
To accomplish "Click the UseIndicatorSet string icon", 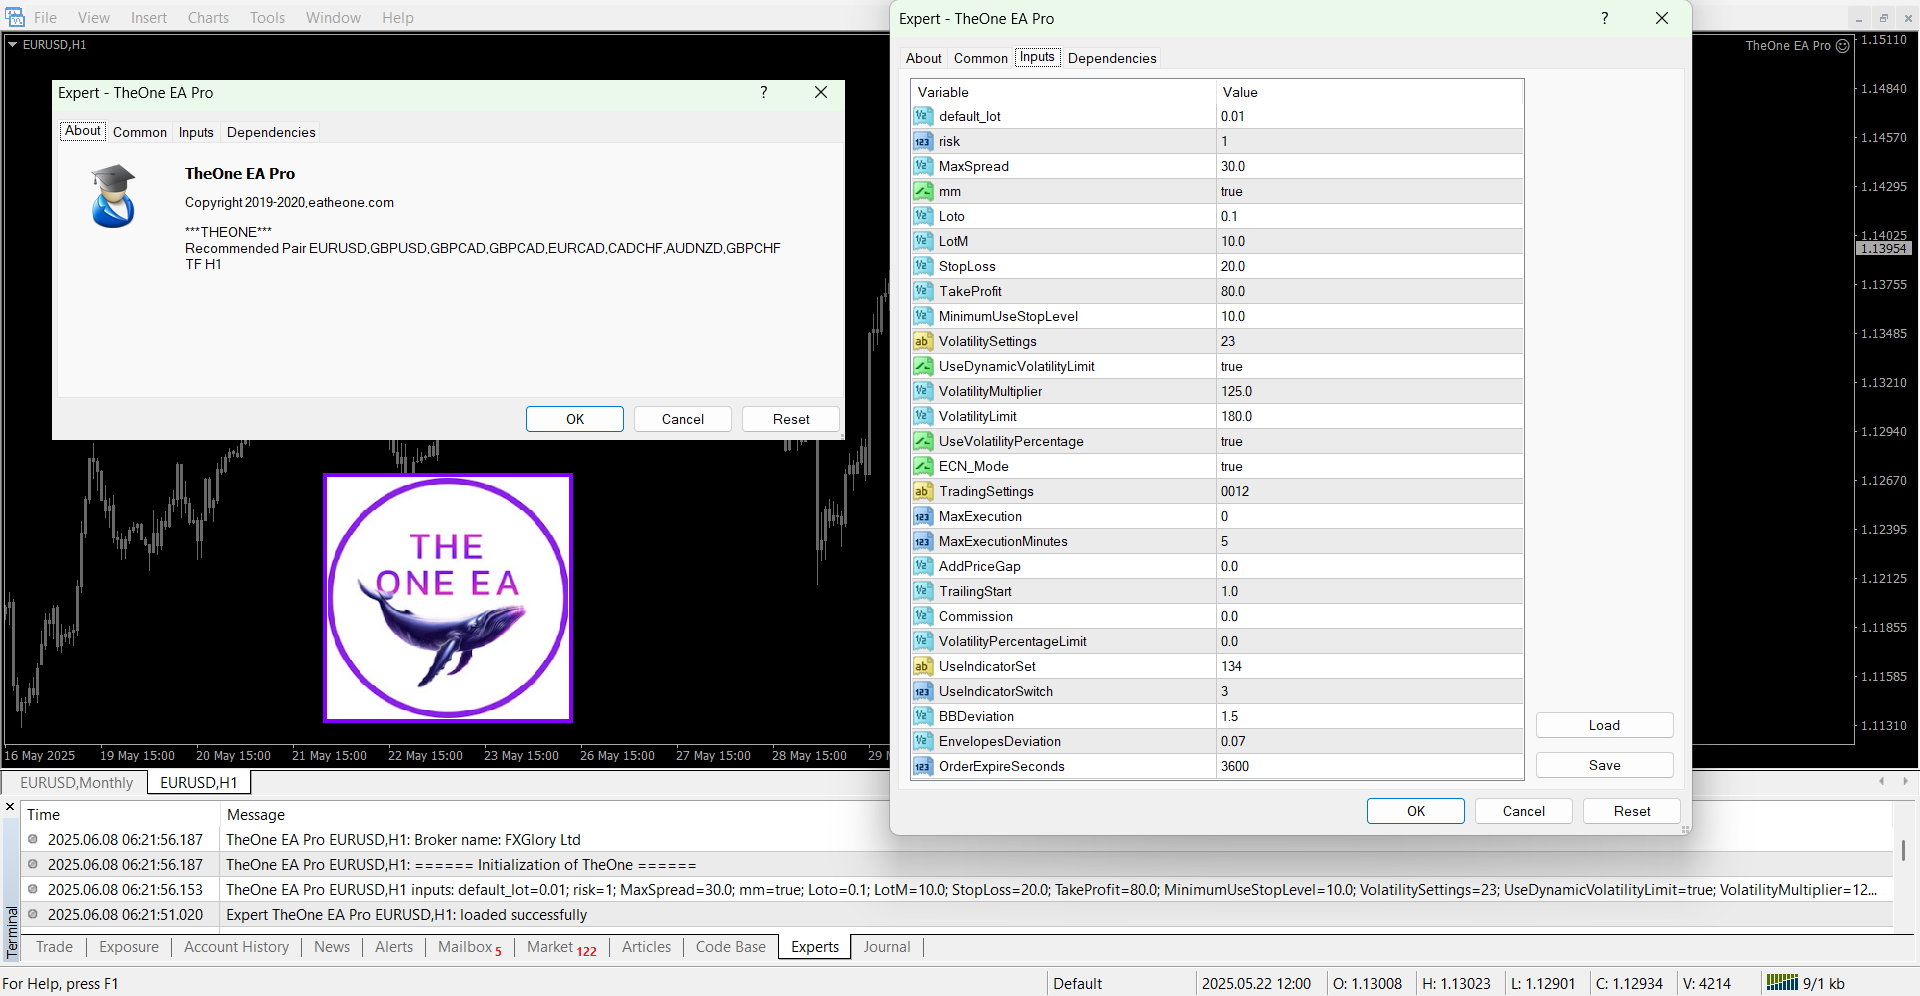I will pos(922,666).
